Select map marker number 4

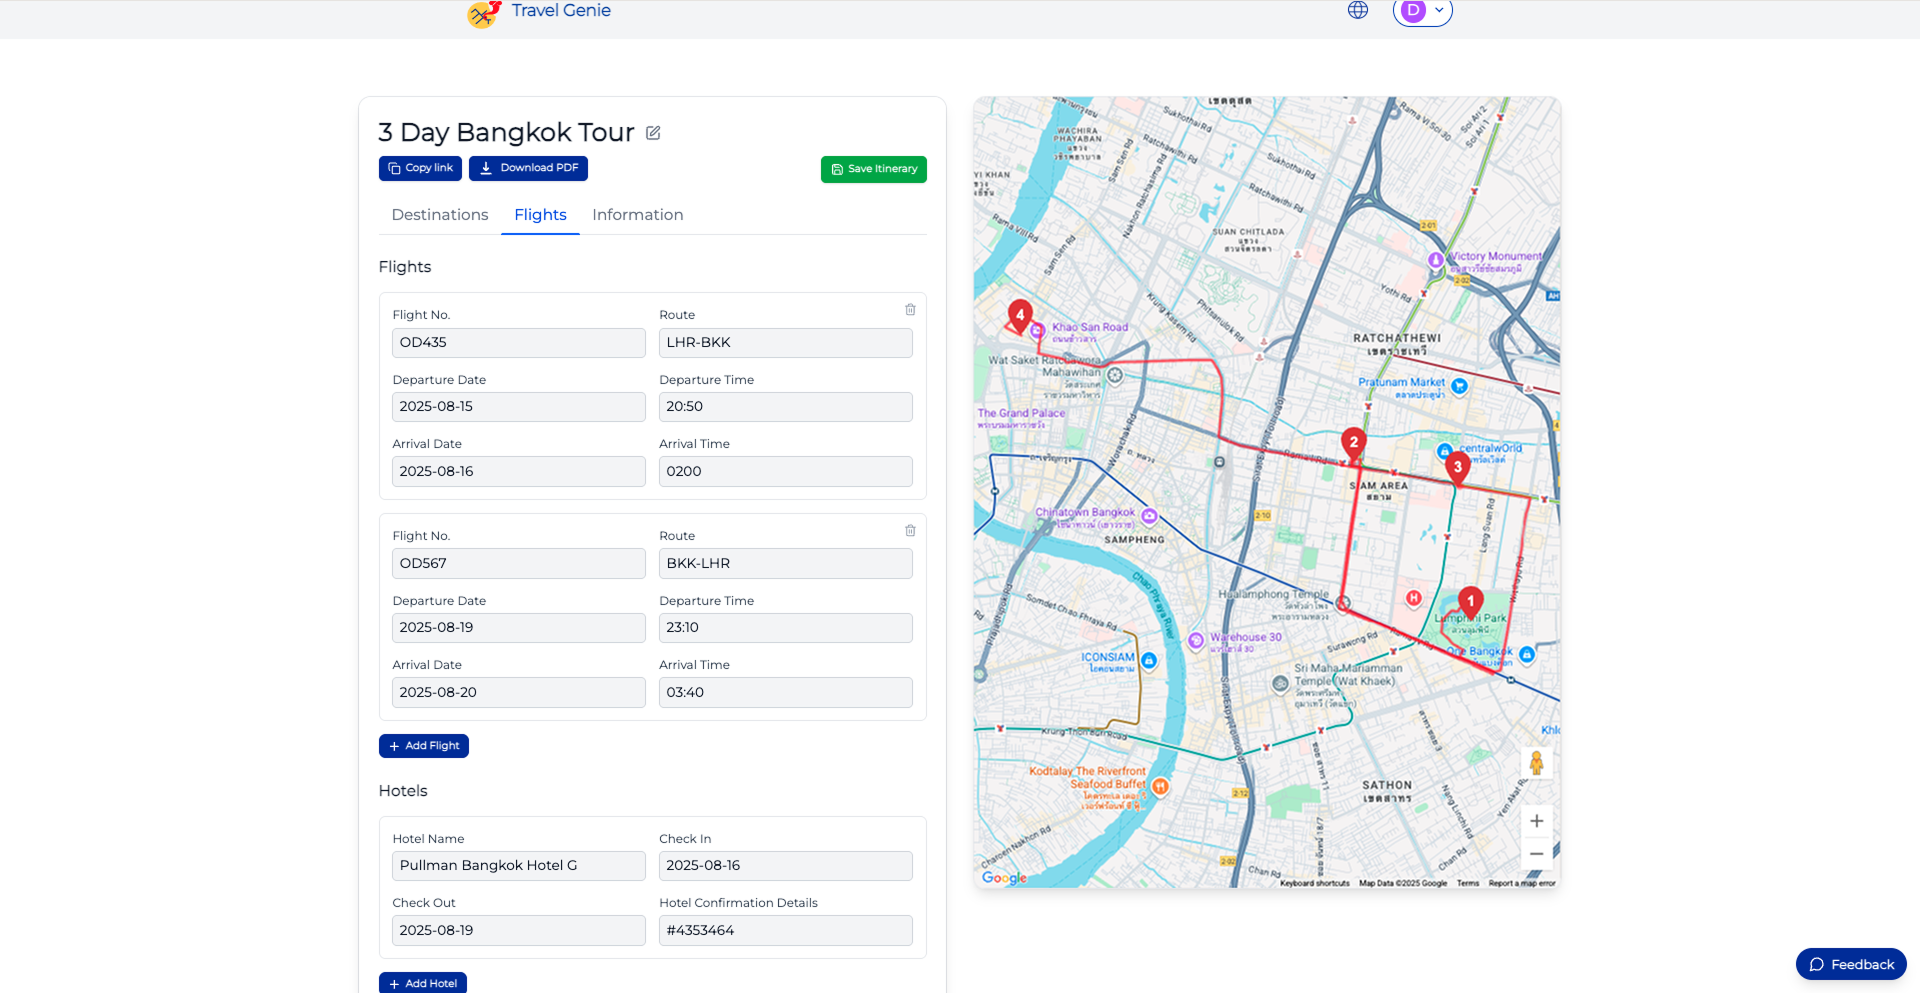[1020, 316]
